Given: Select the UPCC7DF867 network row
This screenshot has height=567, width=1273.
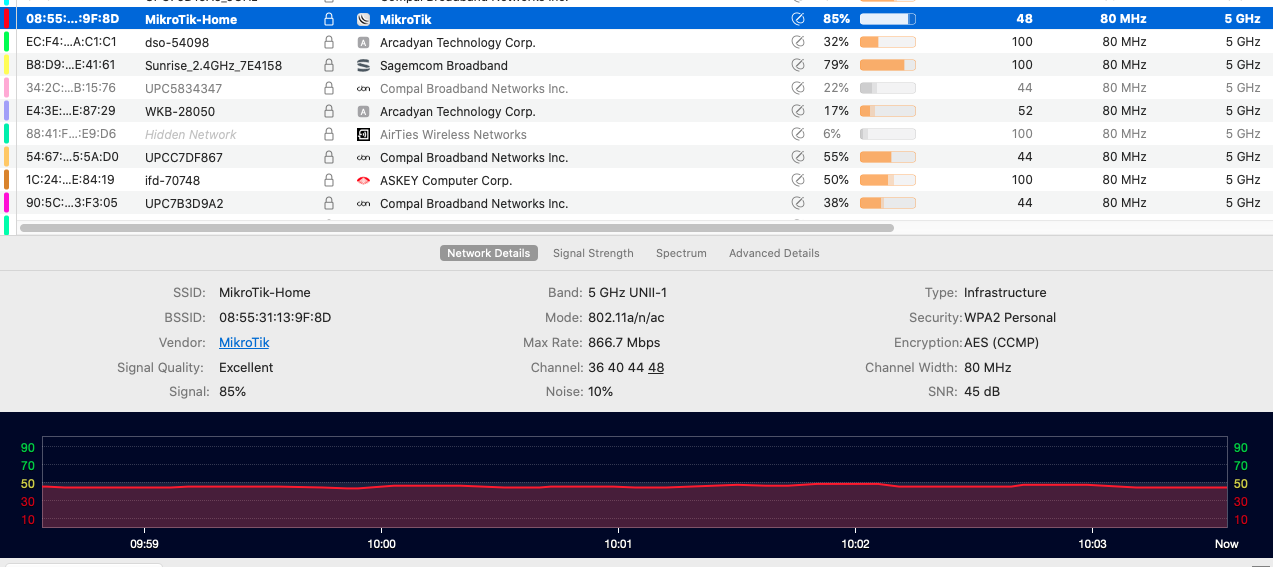Looking at the screenshot, I should [636, 157].
